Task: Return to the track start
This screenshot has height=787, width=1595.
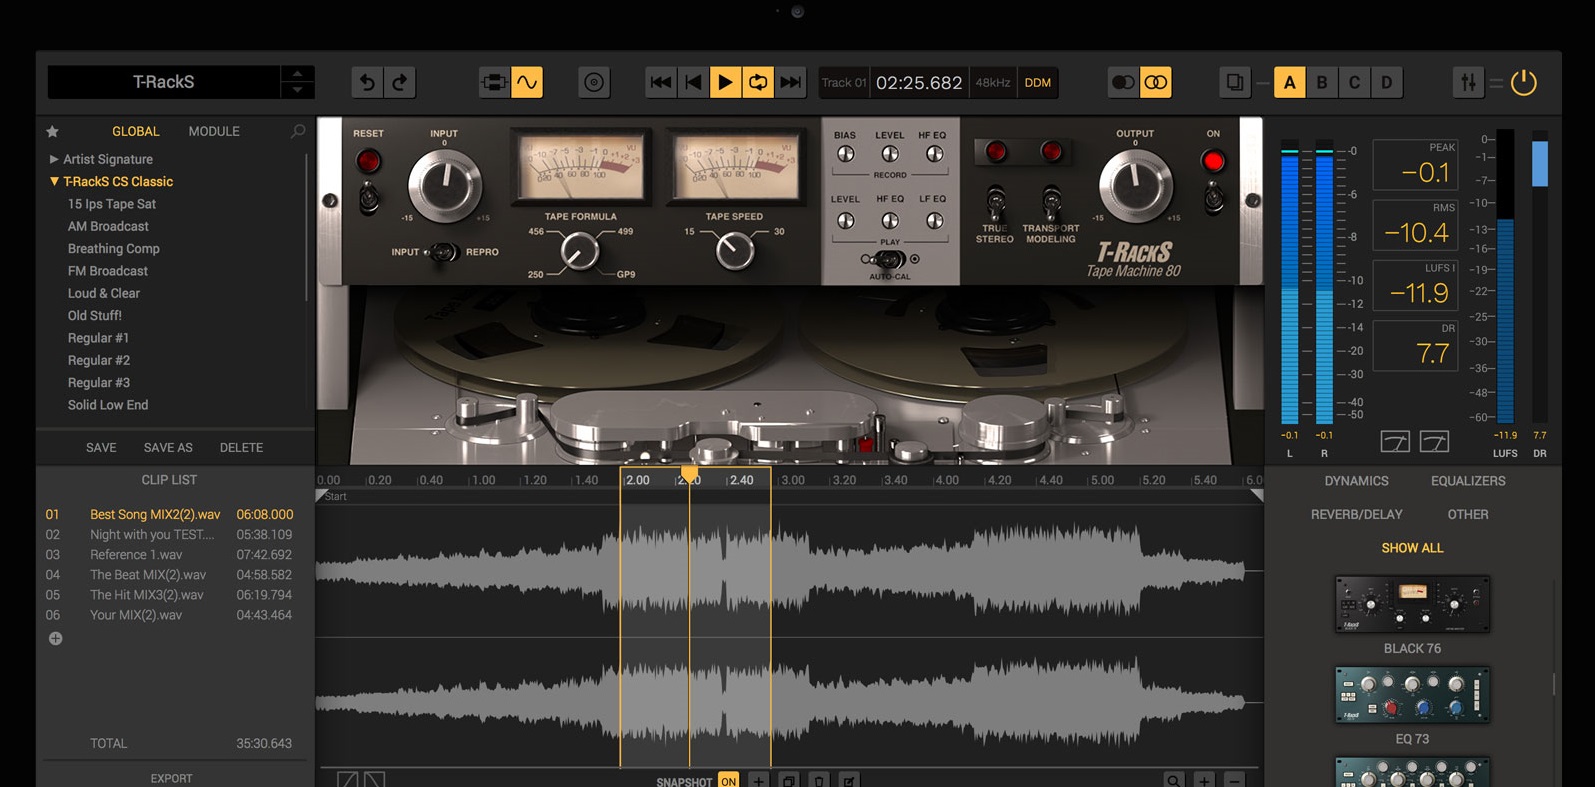Action: coord(692,82)
